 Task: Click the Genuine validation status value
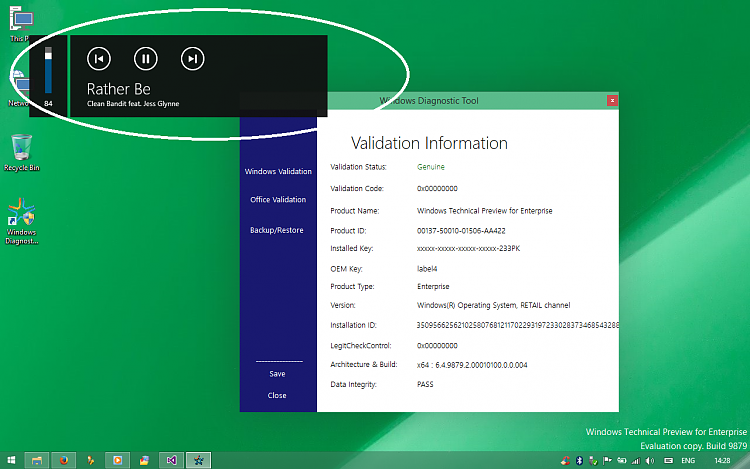[x=430, y=167]
